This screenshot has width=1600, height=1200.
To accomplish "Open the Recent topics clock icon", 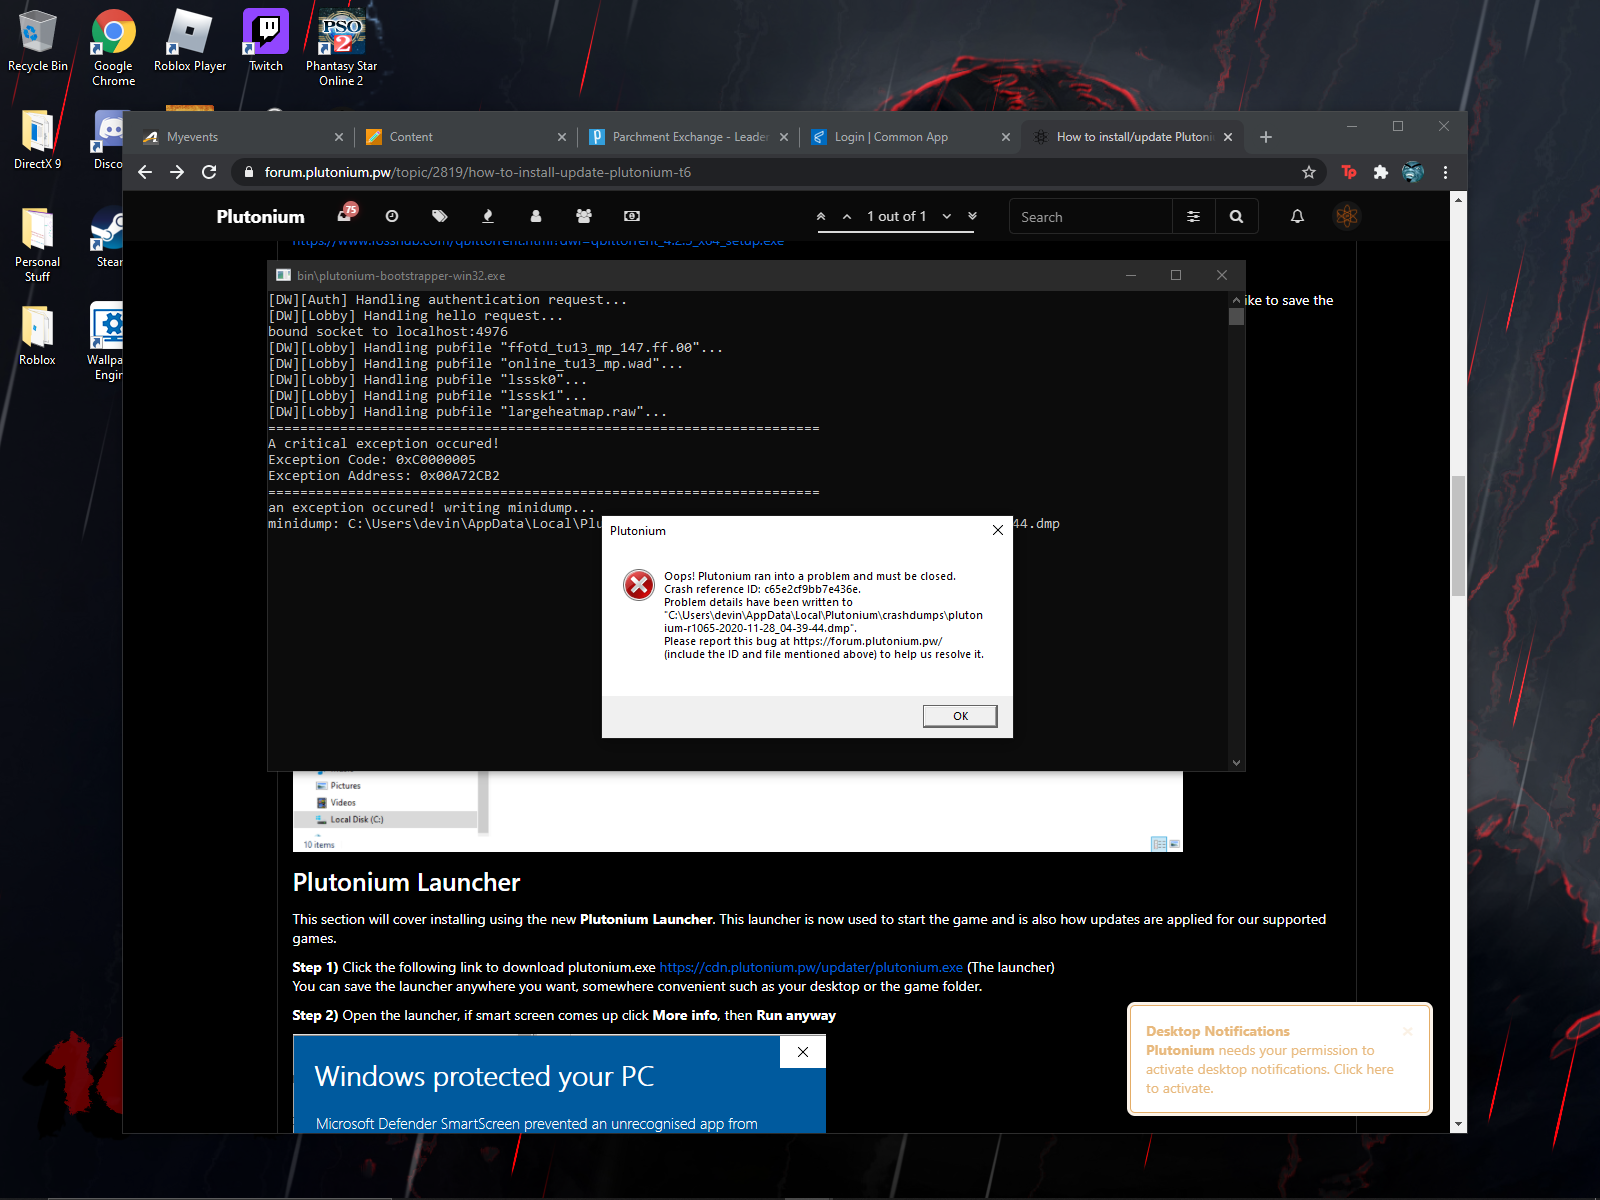I will [392, 216].
